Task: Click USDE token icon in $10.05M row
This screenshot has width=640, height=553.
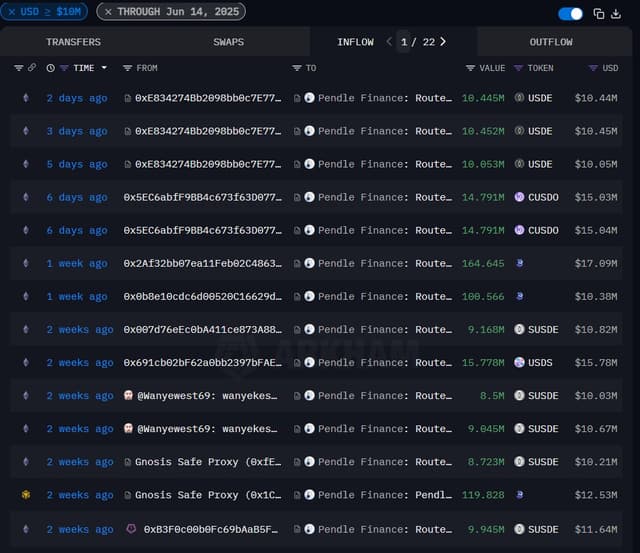Action: point(519,164)
